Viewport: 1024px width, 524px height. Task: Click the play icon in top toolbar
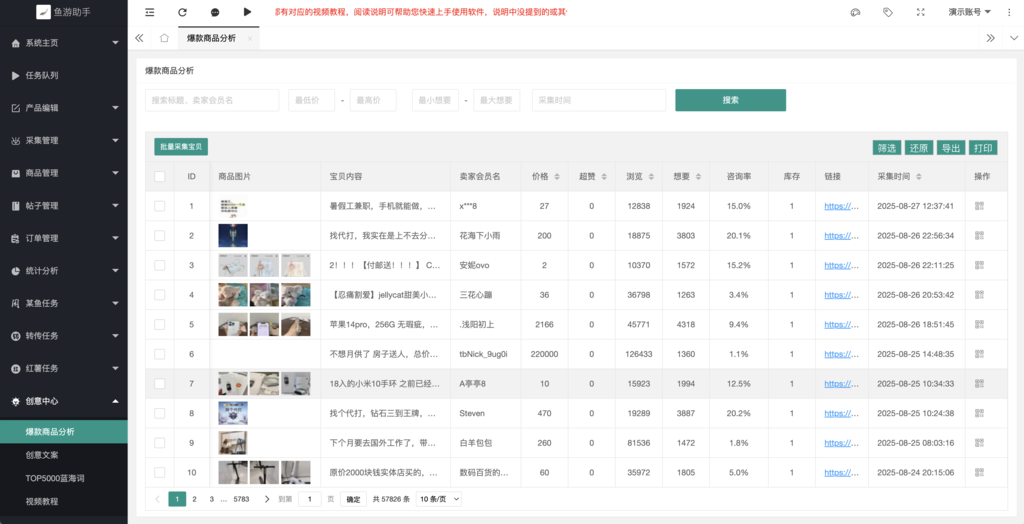point(247,12)
